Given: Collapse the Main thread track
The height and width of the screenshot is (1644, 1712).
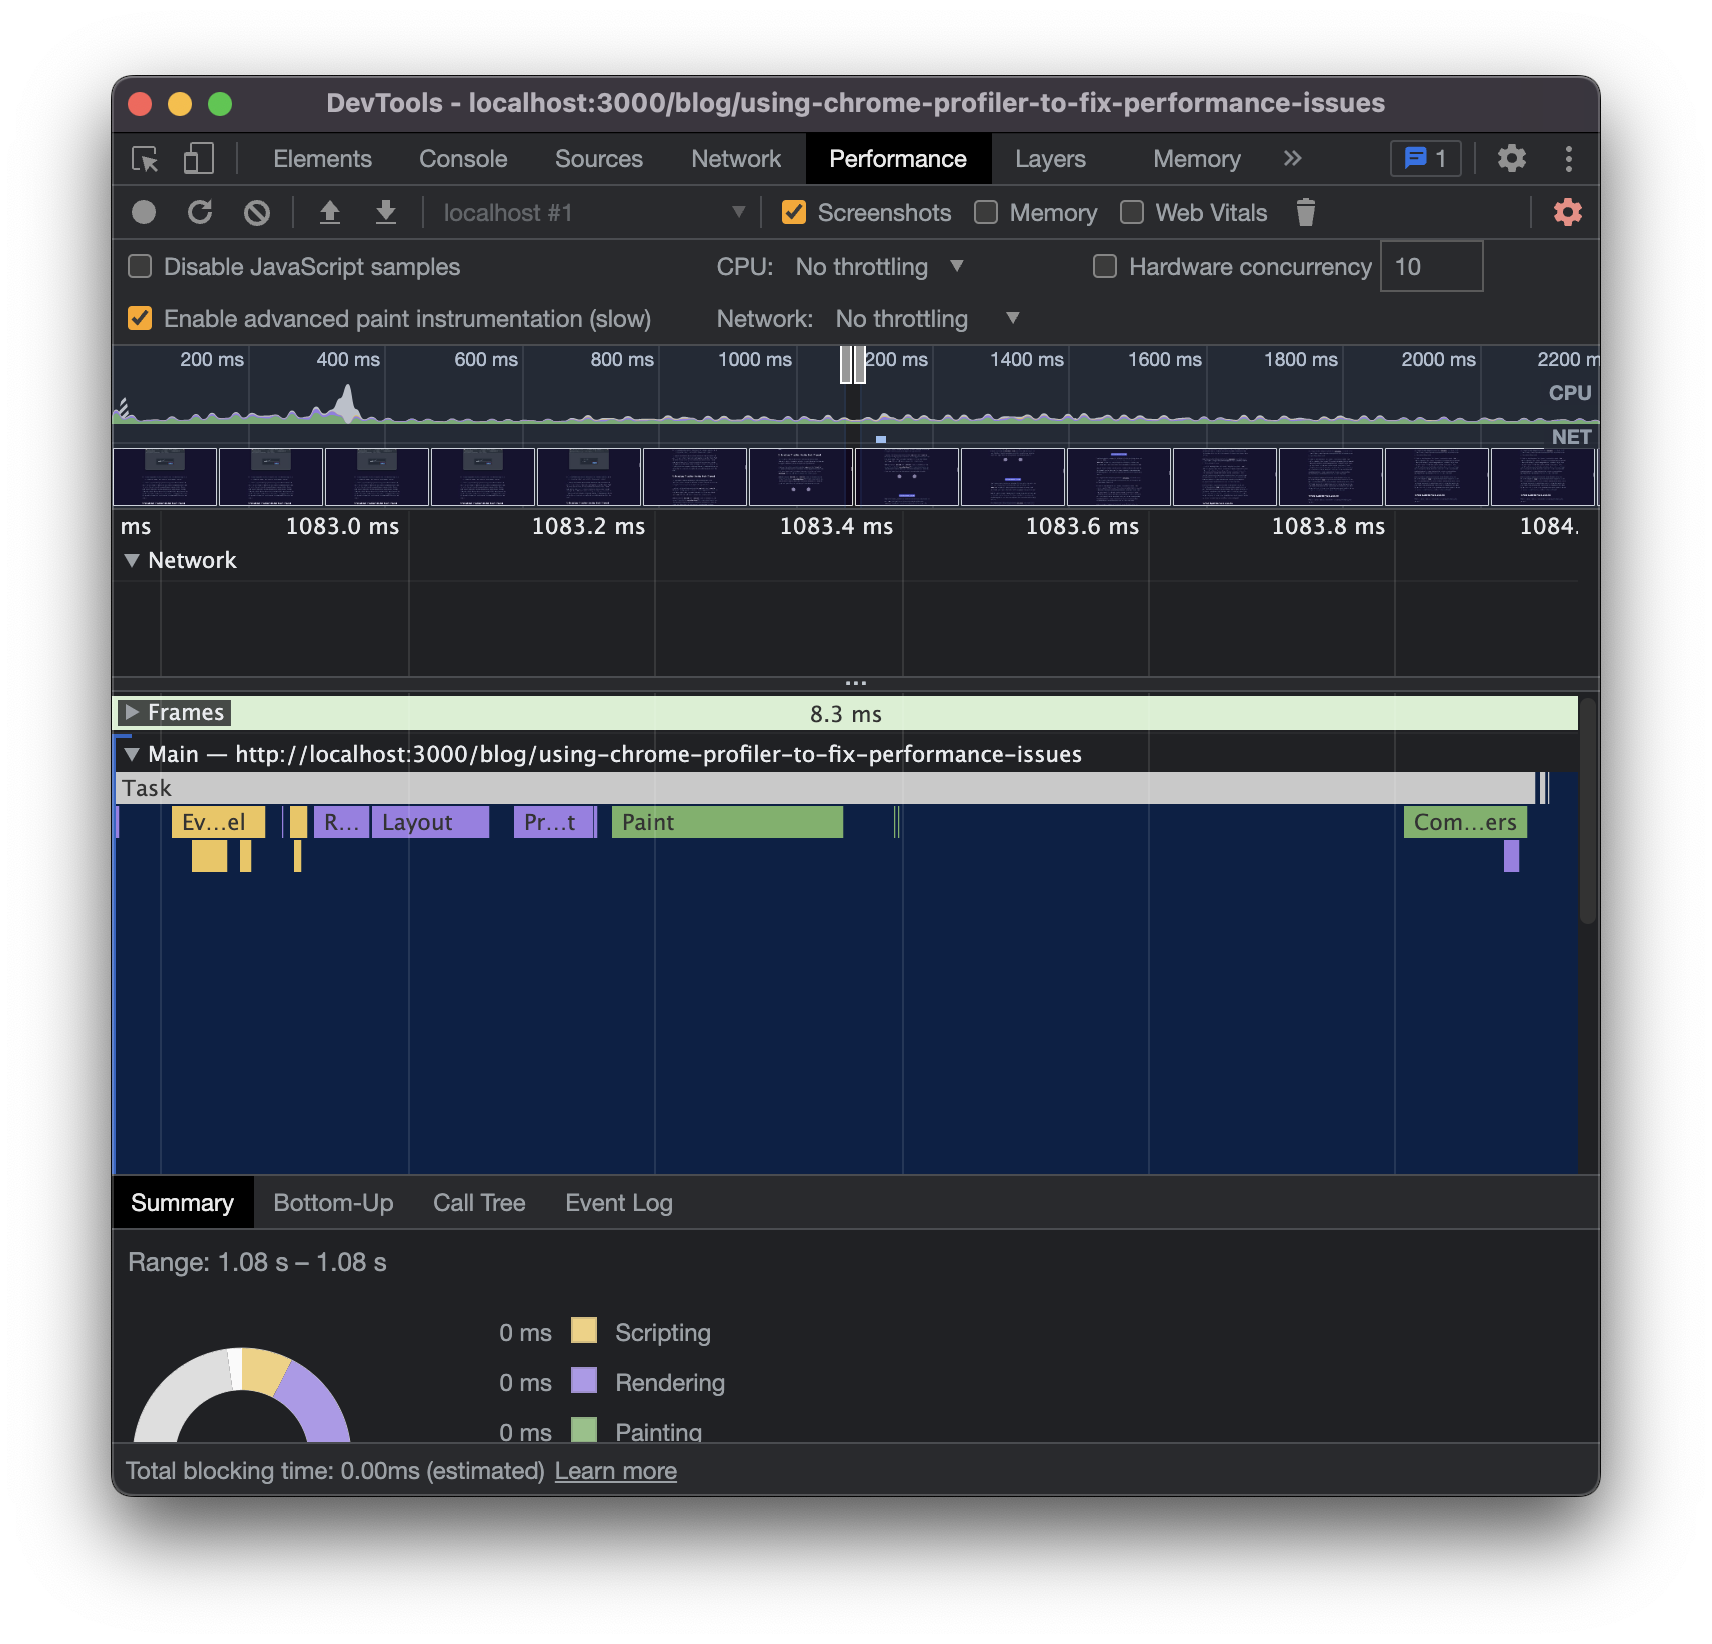Looking at the screenshot, I should 132,755.
